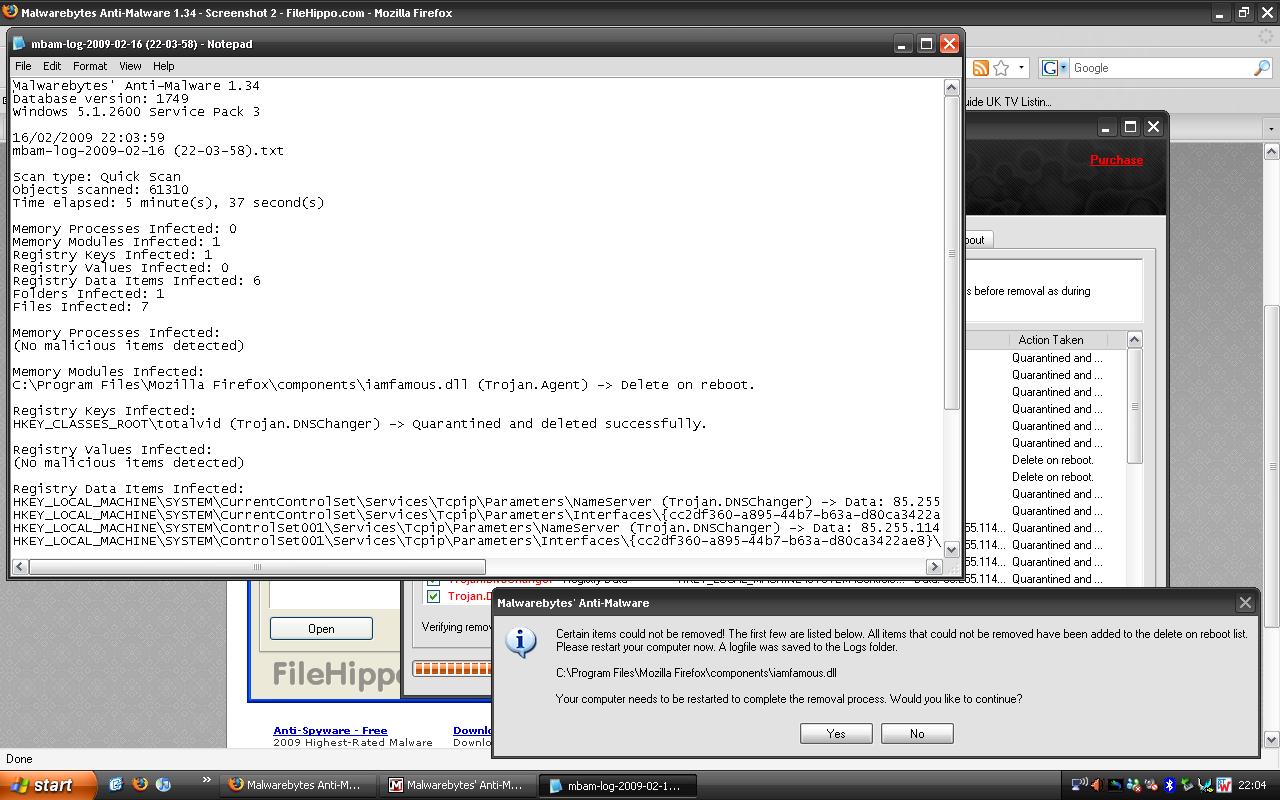
Task: Click inside the Google search field
Action: click(x=1160, y=68)
